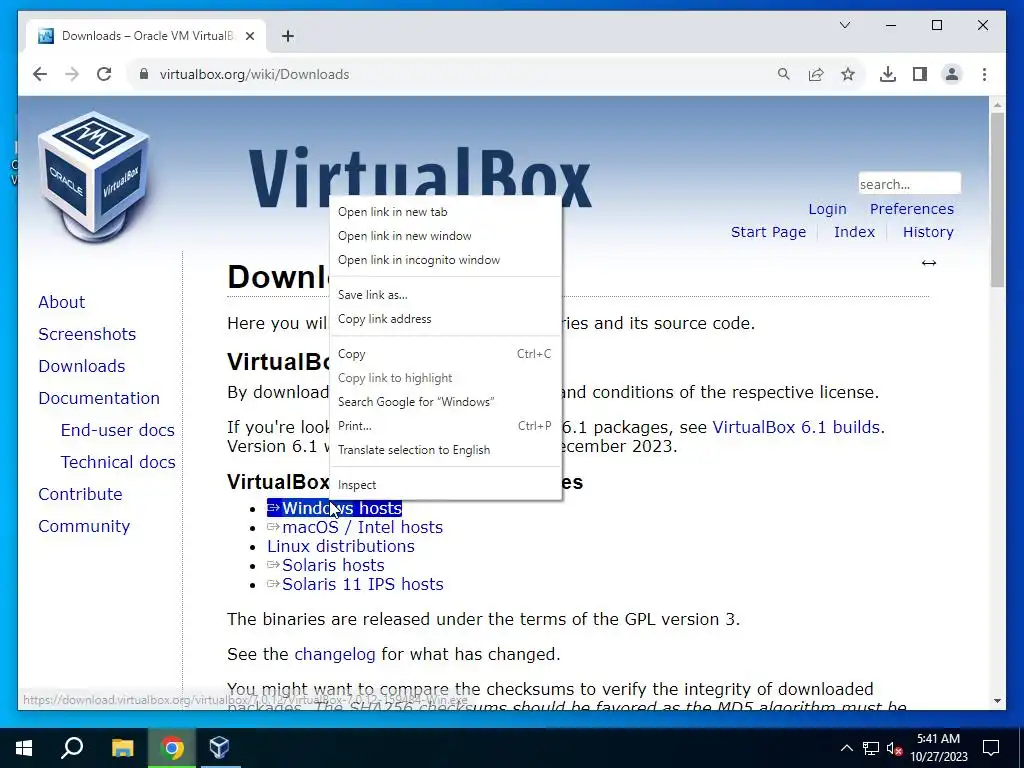Click the padlock site info icon

144,74
